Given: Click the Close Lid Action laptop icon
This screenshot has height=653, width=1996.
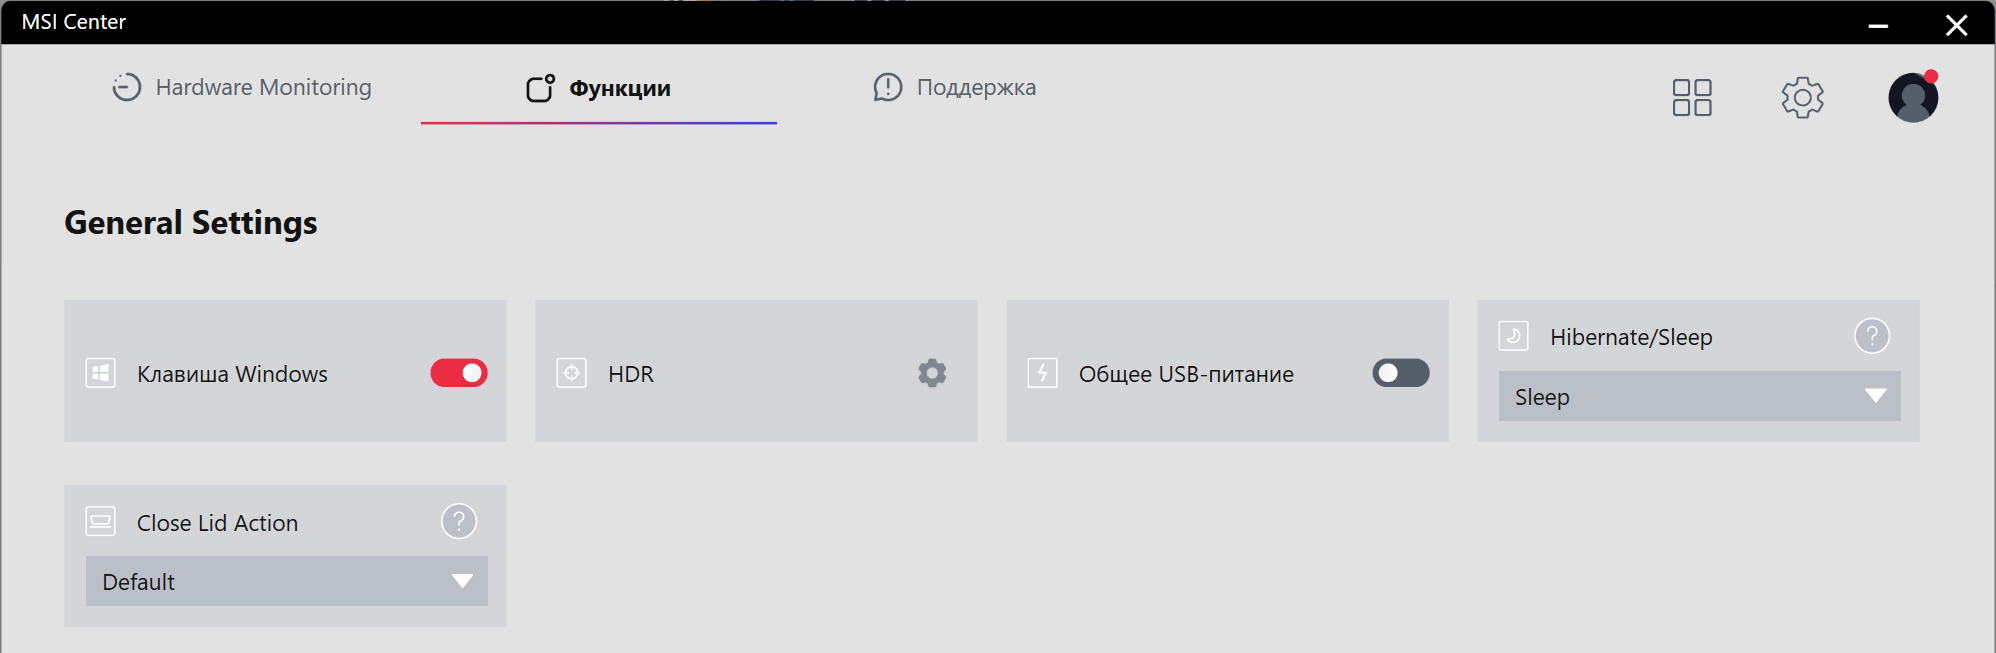Looking at the screenshot, I should (101, 521).
